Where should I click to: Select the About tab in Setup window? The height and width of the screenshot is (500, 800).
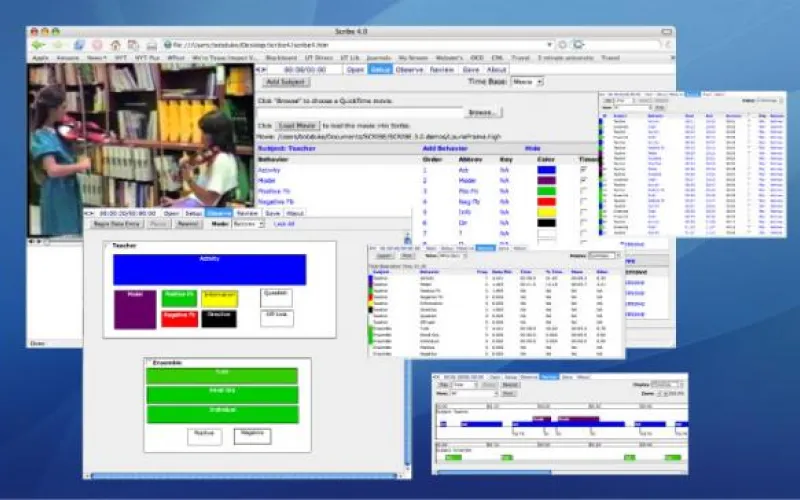click(496, 69)
